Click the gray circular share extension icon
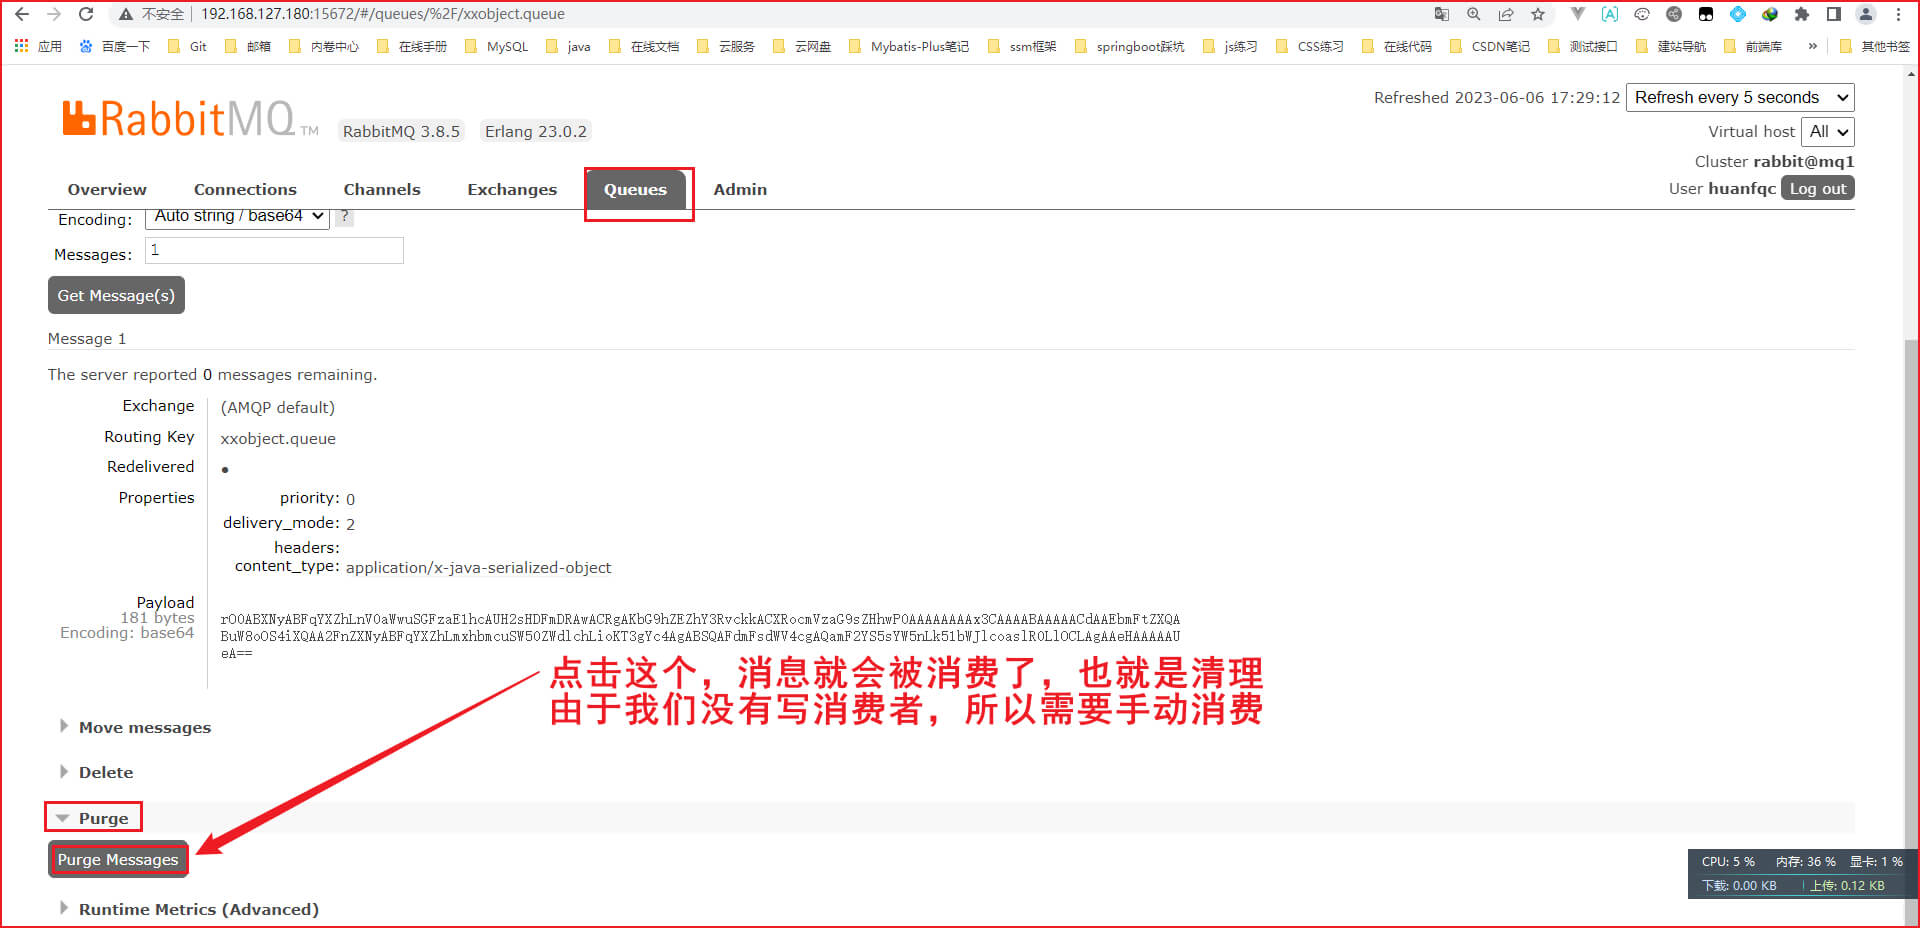Screen dimensions: 1920x928 click(x=1674, y=14)
